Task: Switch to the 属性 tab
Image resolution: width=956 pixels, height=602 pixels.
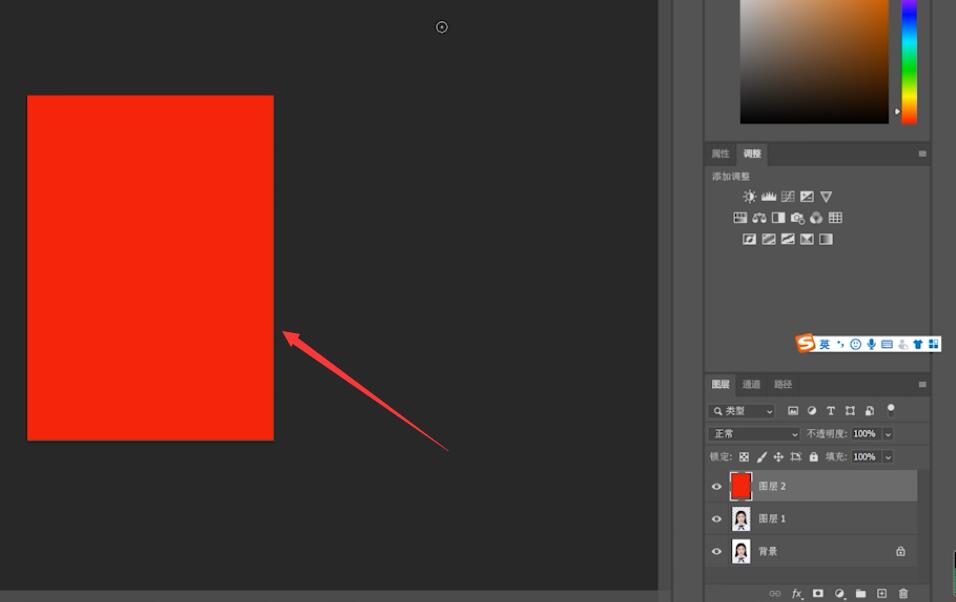Action: [721, 154]
